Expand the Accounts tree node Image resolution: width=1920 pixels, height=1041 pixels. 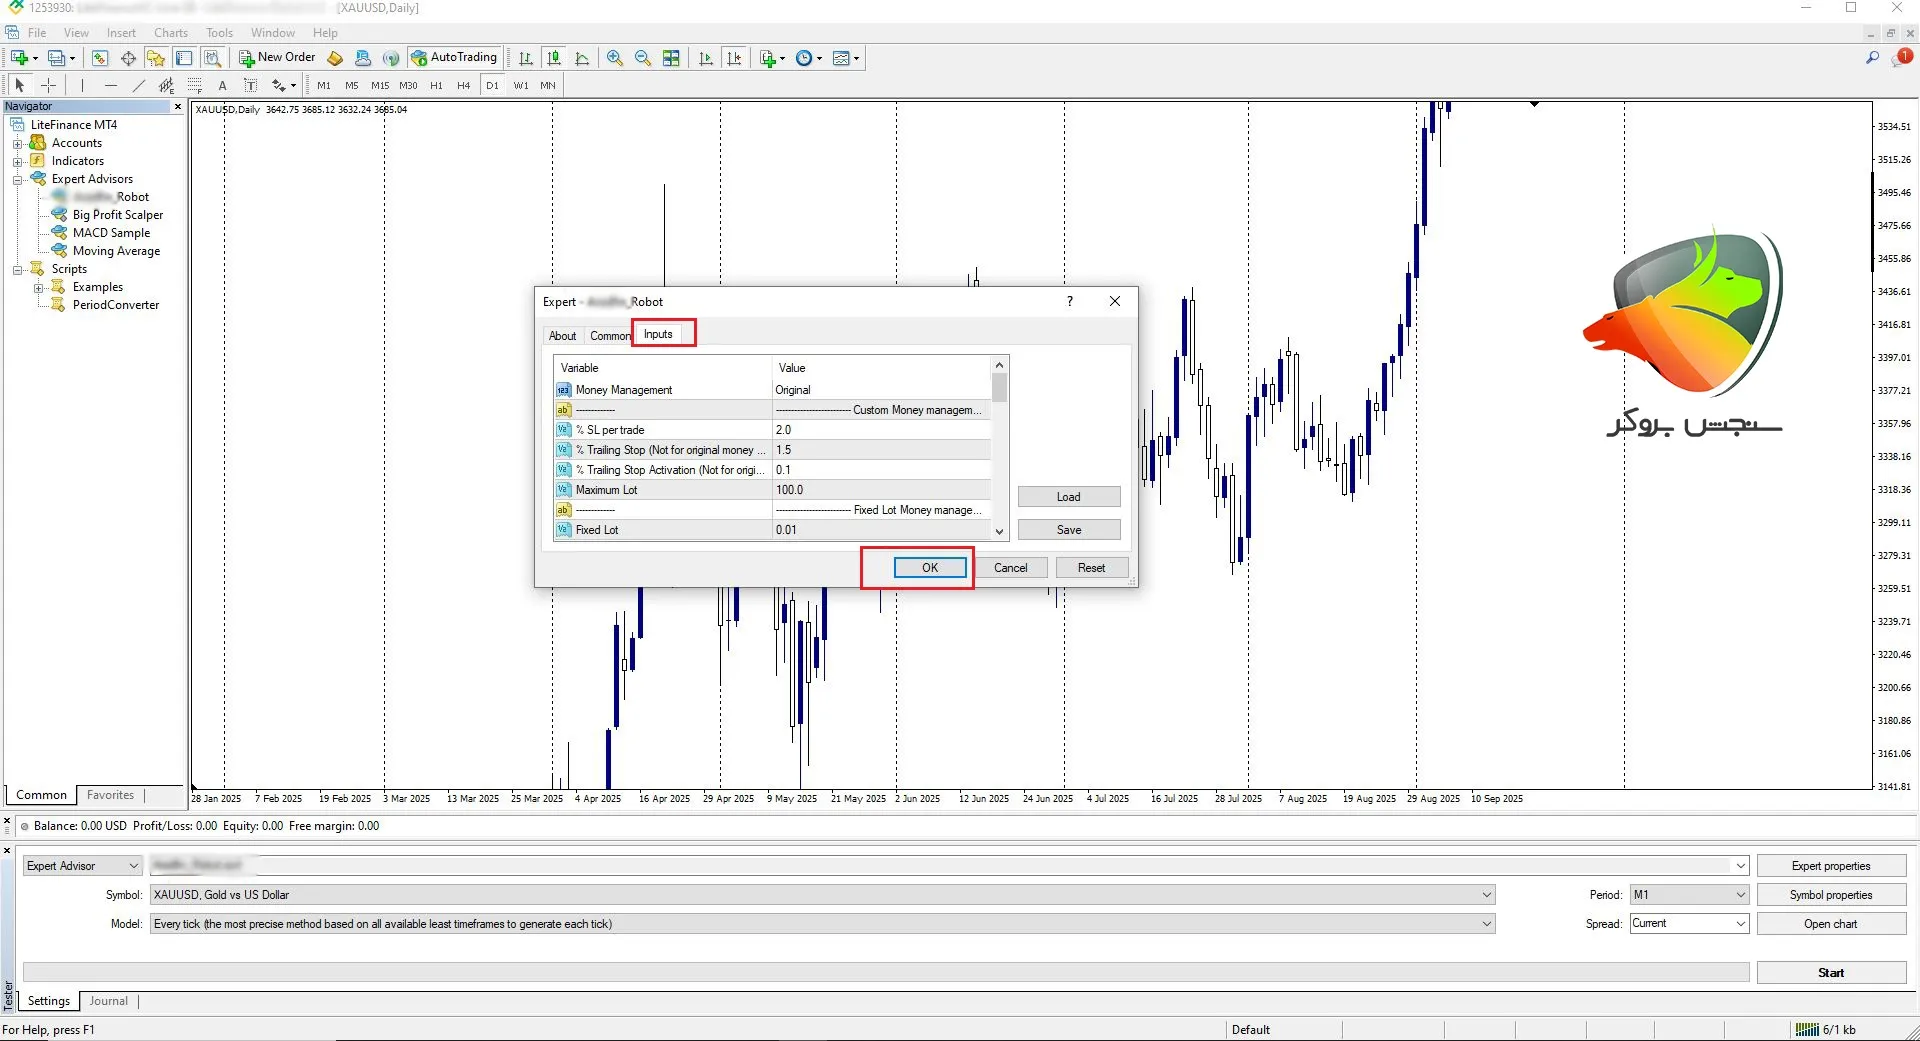tap(17, 143)
